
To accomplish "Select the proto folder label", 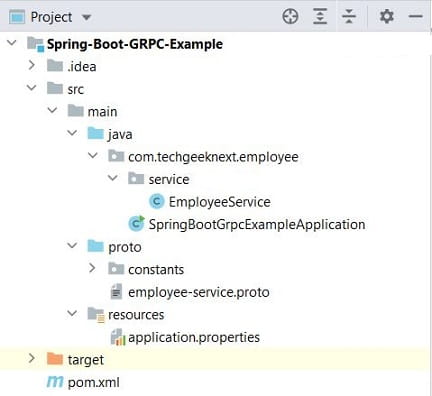I will pyautogui.click(x=125, y=248).
